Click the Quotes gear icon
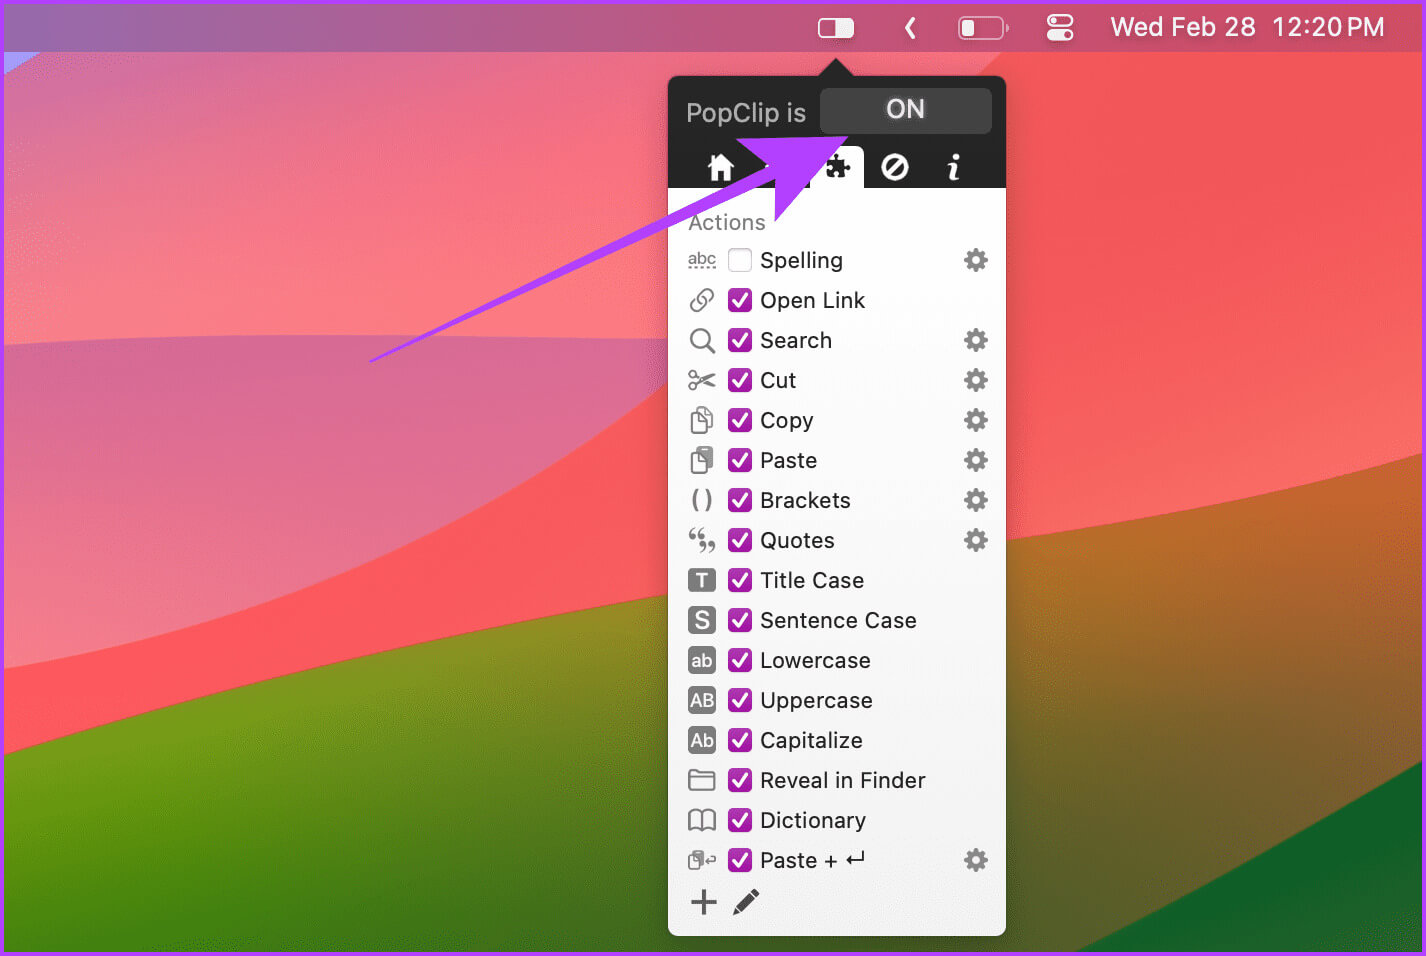The image size is (1426, 956). pyautogui.click(x=976, y=540)
